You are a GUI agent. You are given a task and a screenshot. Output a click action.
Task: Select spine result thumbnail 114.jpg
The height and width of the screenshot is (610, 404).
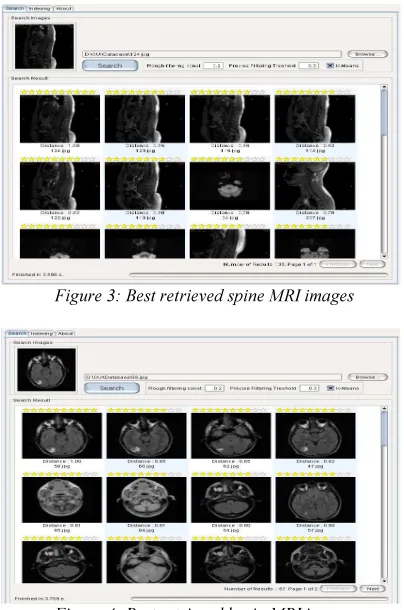pyautogui.click(x=315, y=119)
